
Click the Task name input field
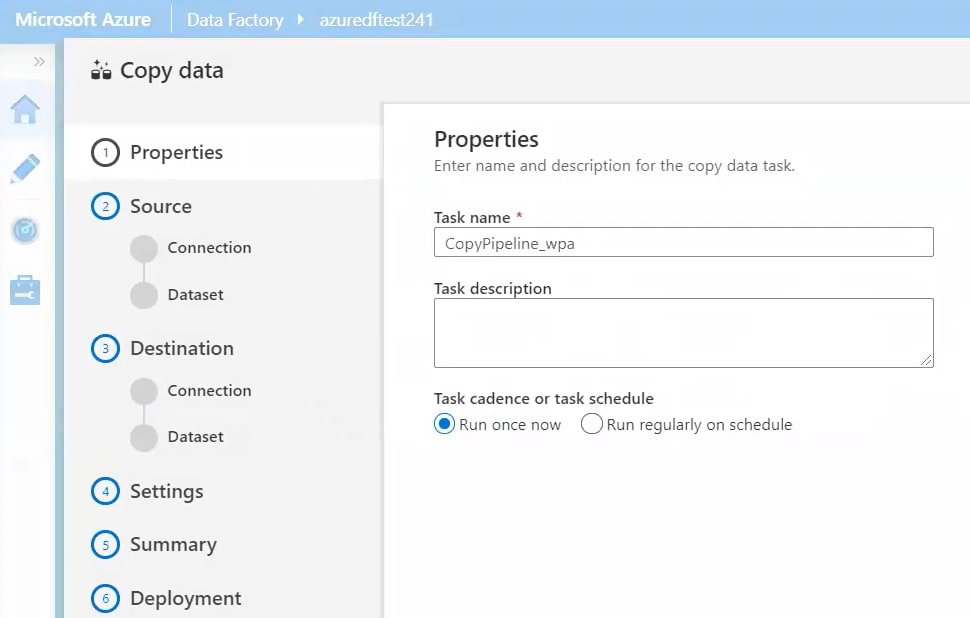point(684,242)
